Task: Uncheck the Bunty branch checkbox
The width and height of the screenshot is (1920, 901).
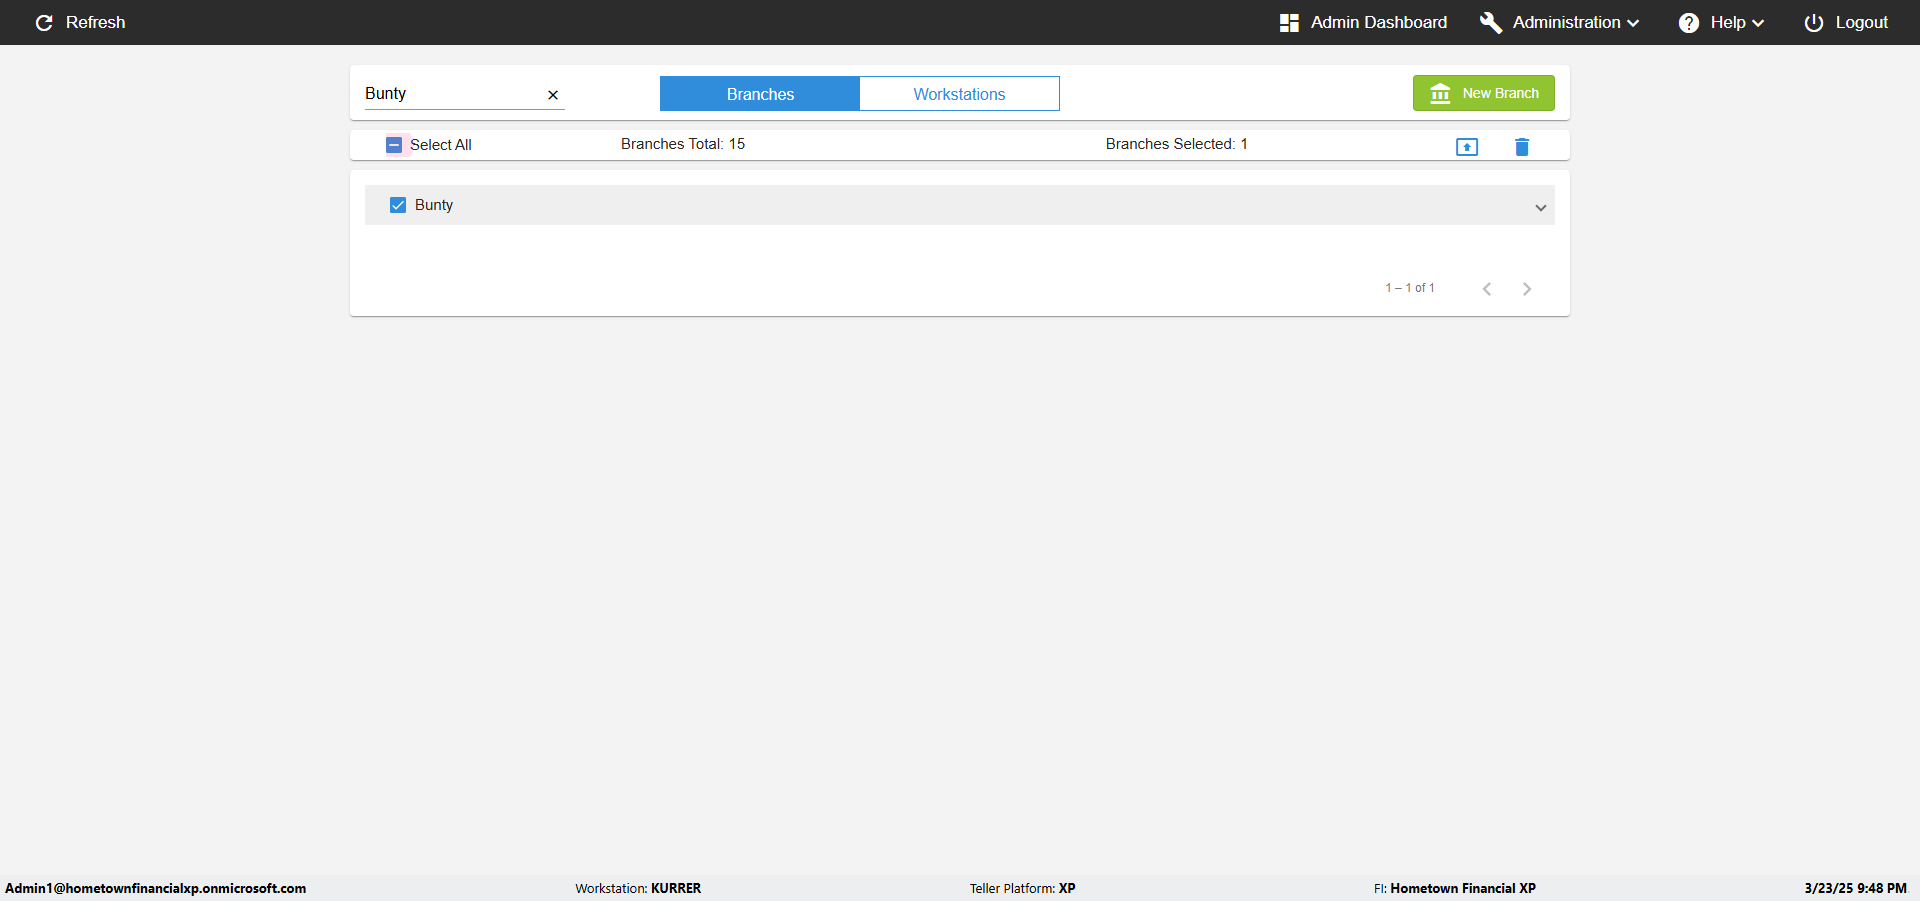Action: [x=398, y=205]
